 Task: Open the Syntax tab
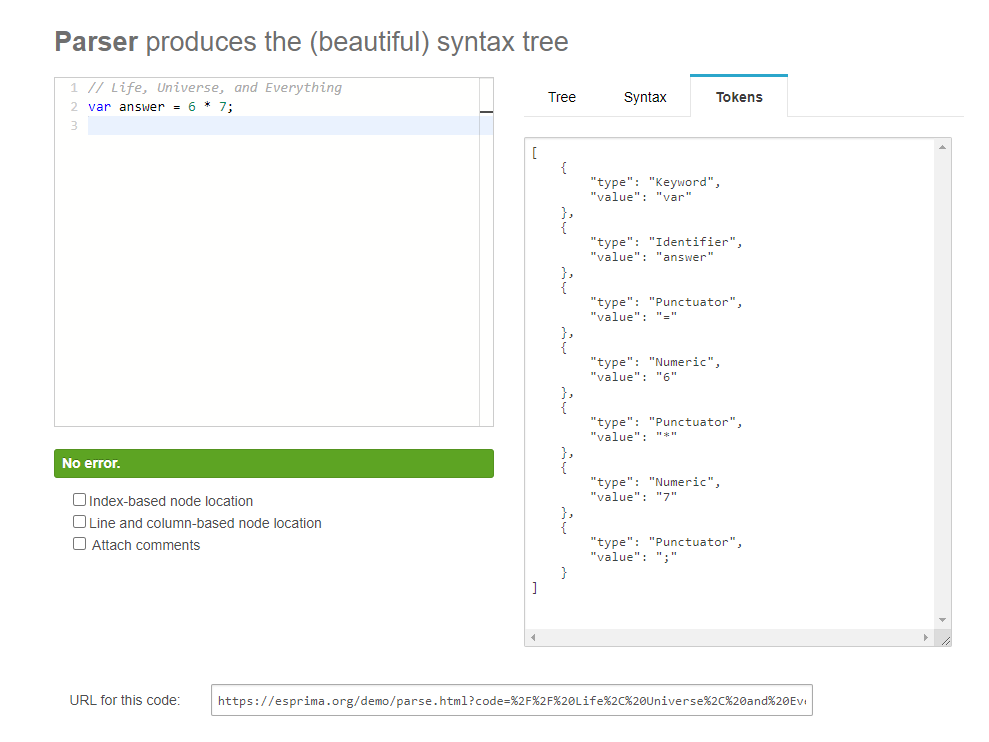[x=645, y=97]
